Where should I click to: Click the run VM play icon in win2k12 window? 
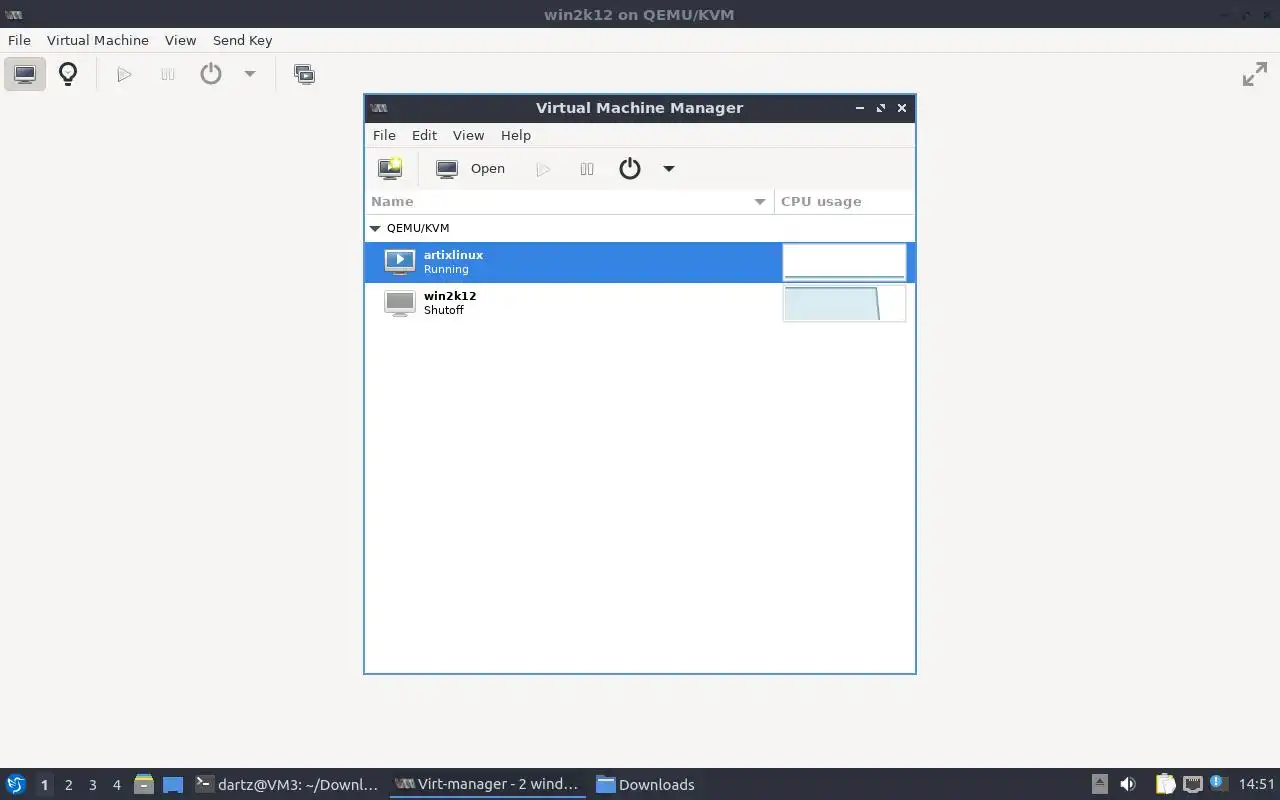pos(124,74)
